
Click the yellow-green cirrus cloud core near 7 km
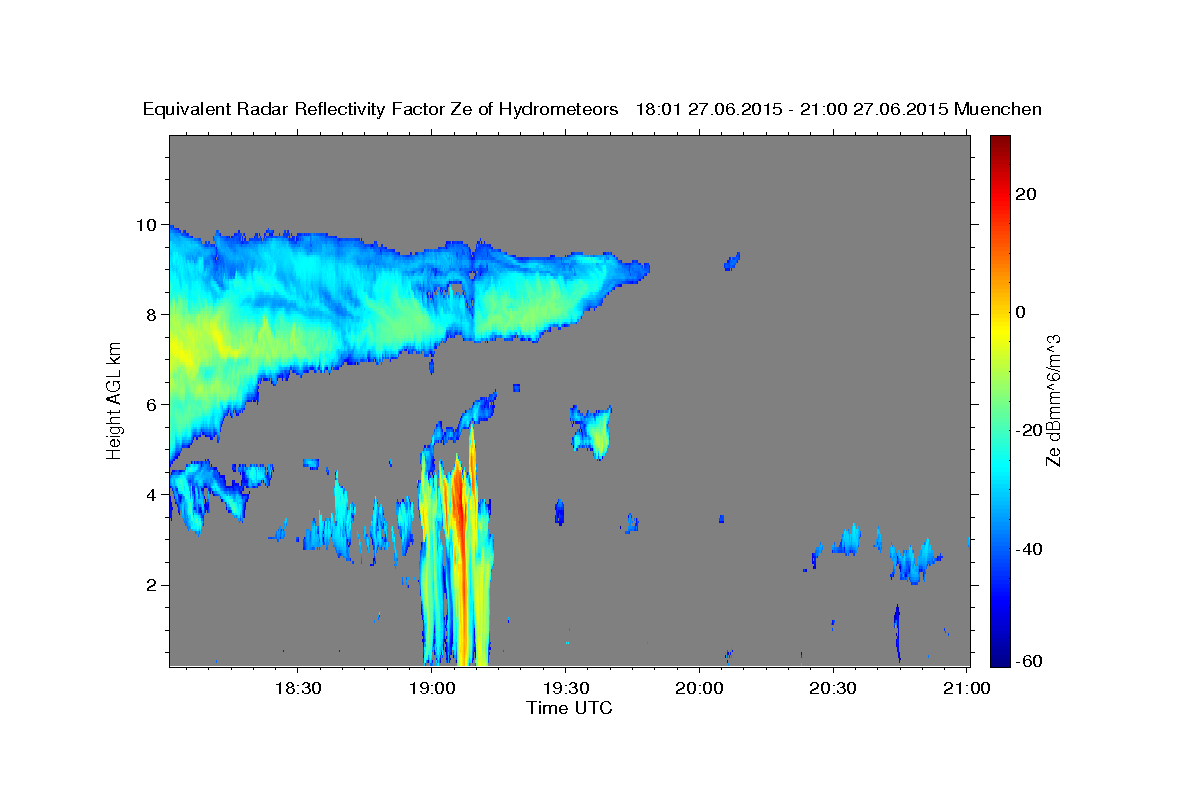click(205, 345)
